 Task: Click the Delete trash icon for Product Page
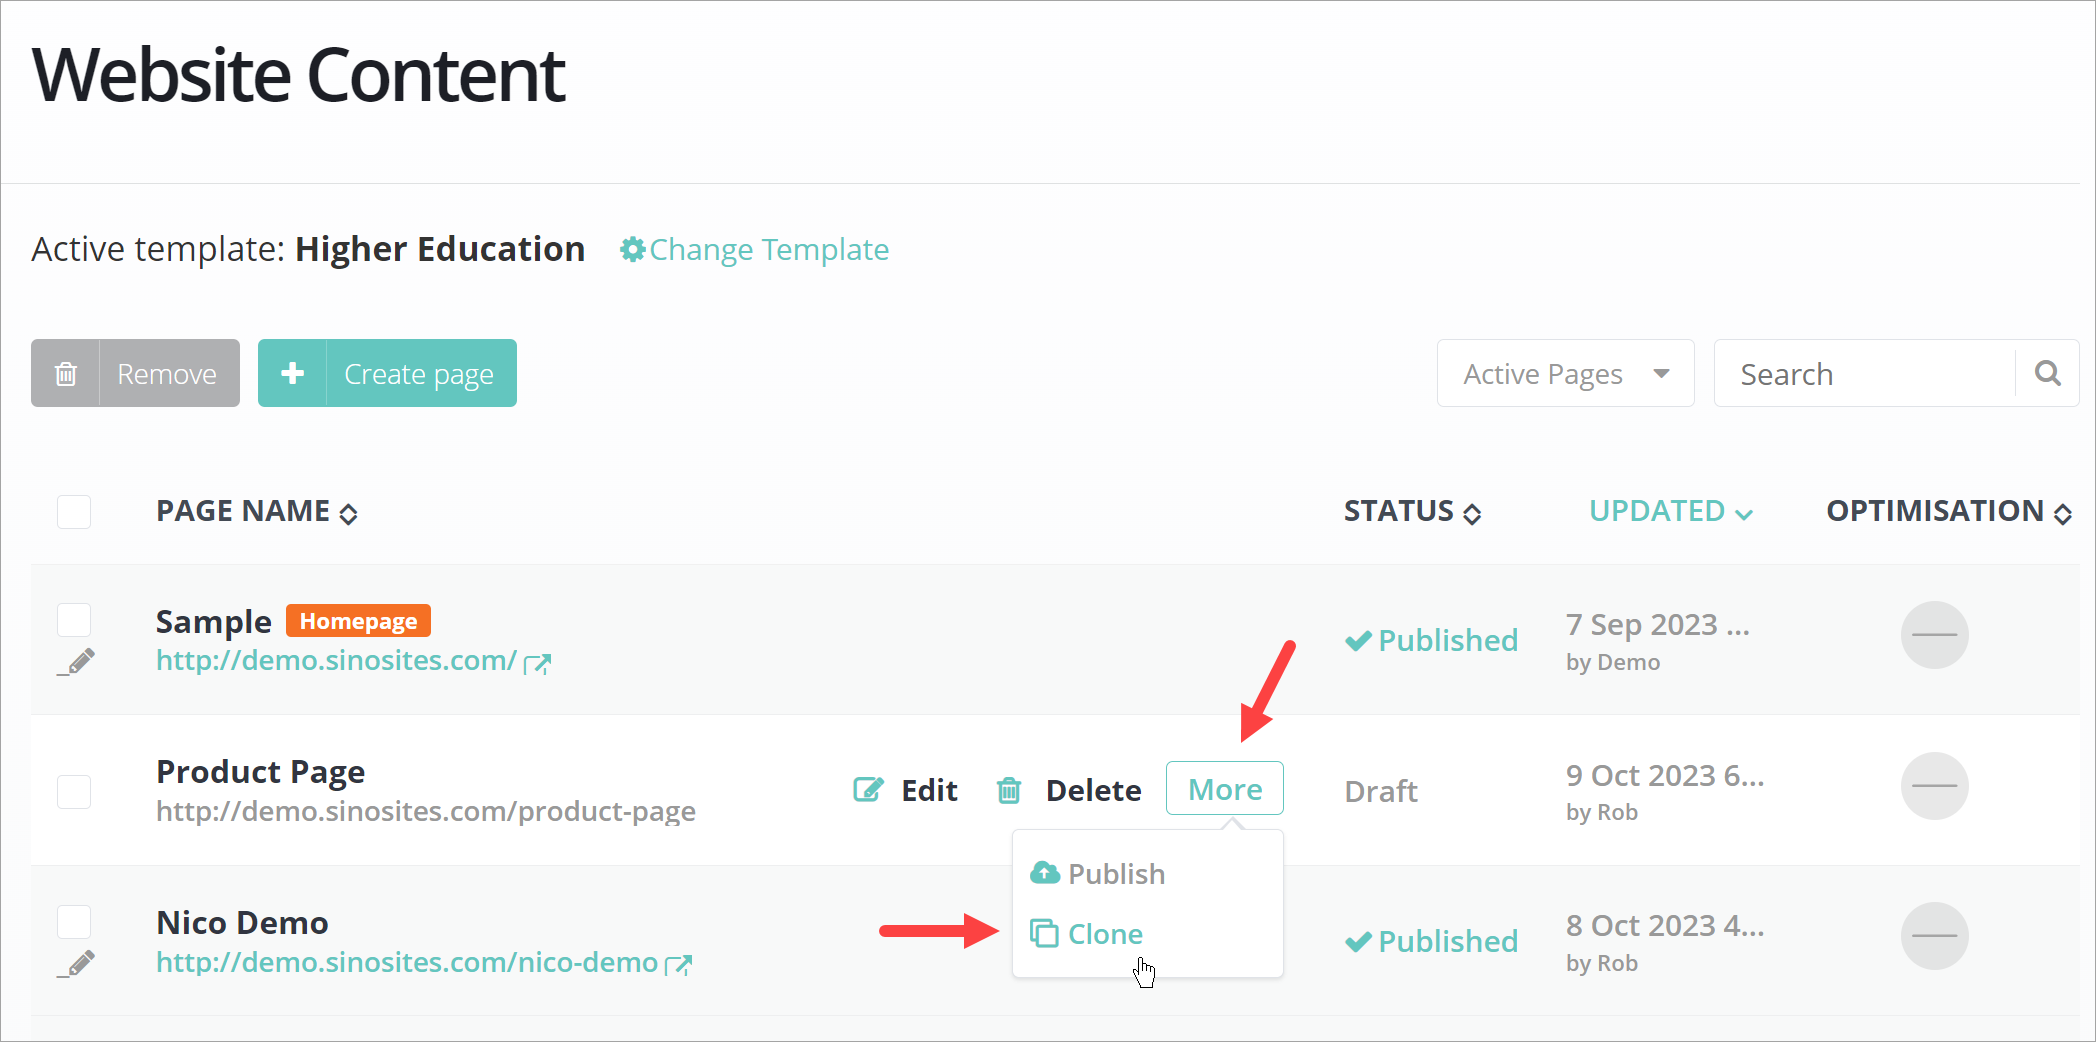(1009, 791)
